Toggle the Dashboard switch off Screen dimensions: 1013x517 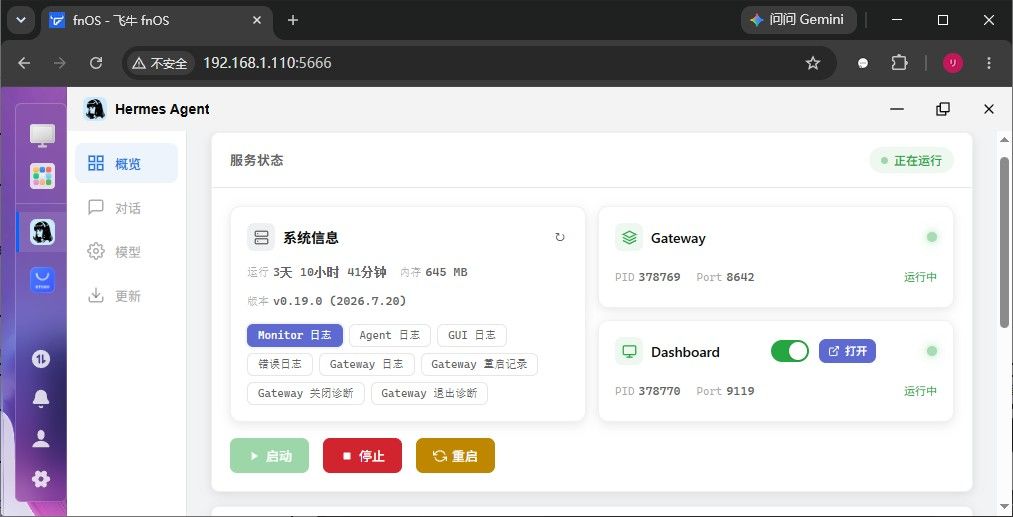click(789, 351)
